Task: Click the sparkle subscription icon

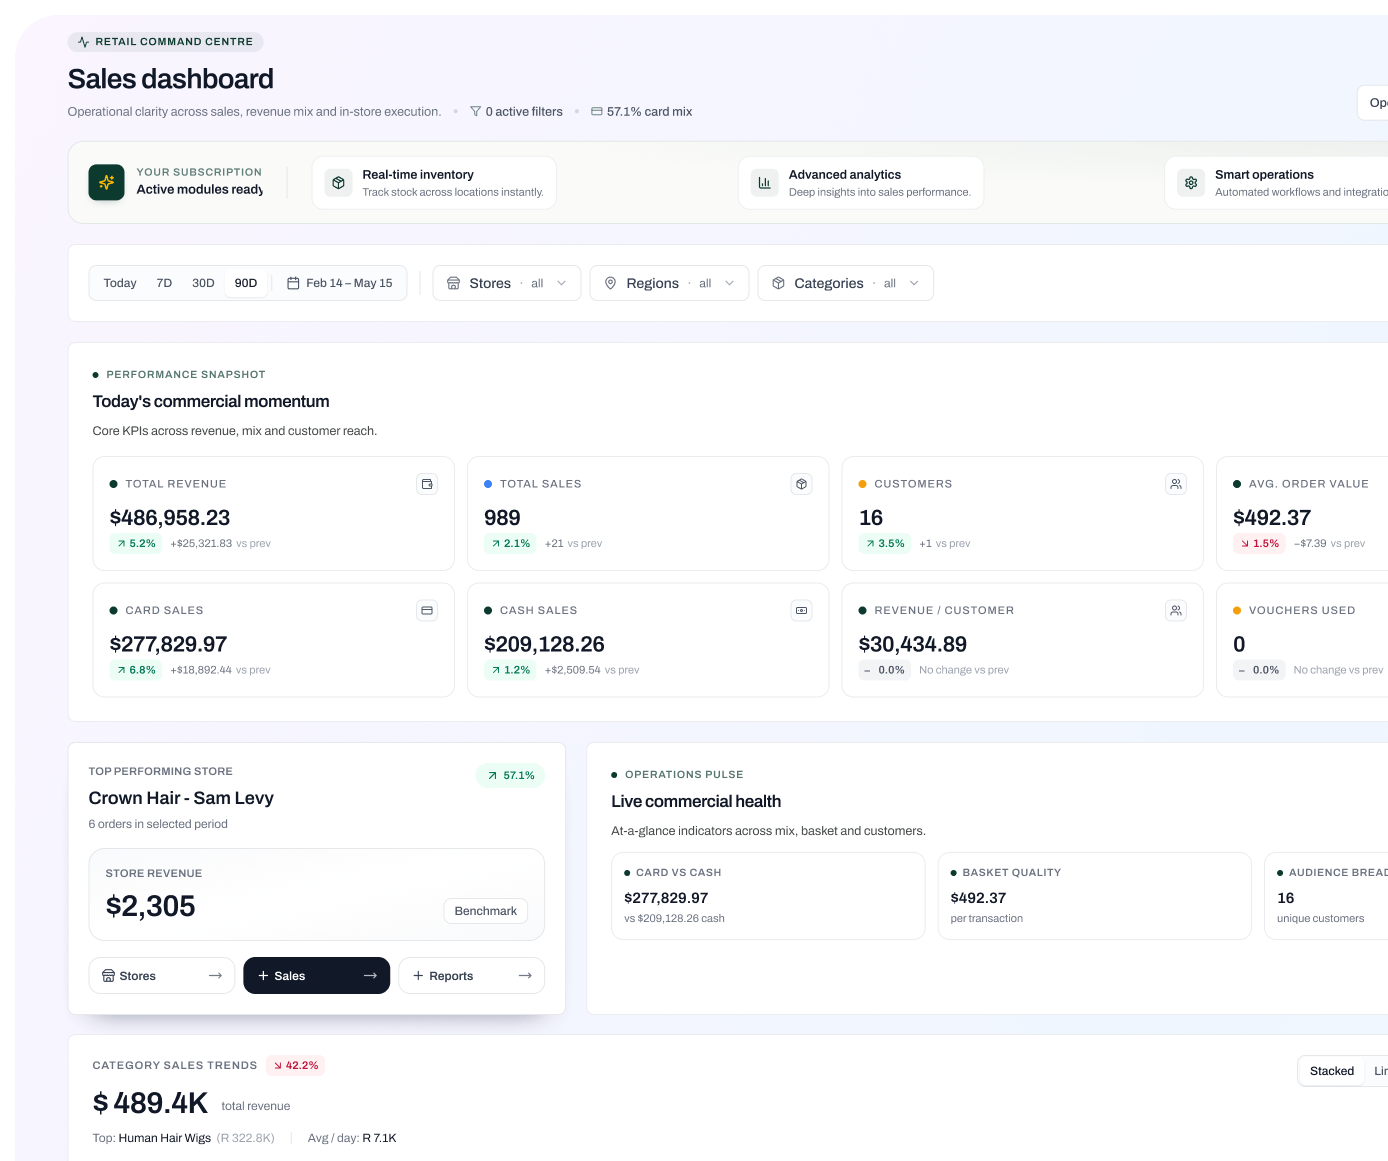Action: point(107,183)
